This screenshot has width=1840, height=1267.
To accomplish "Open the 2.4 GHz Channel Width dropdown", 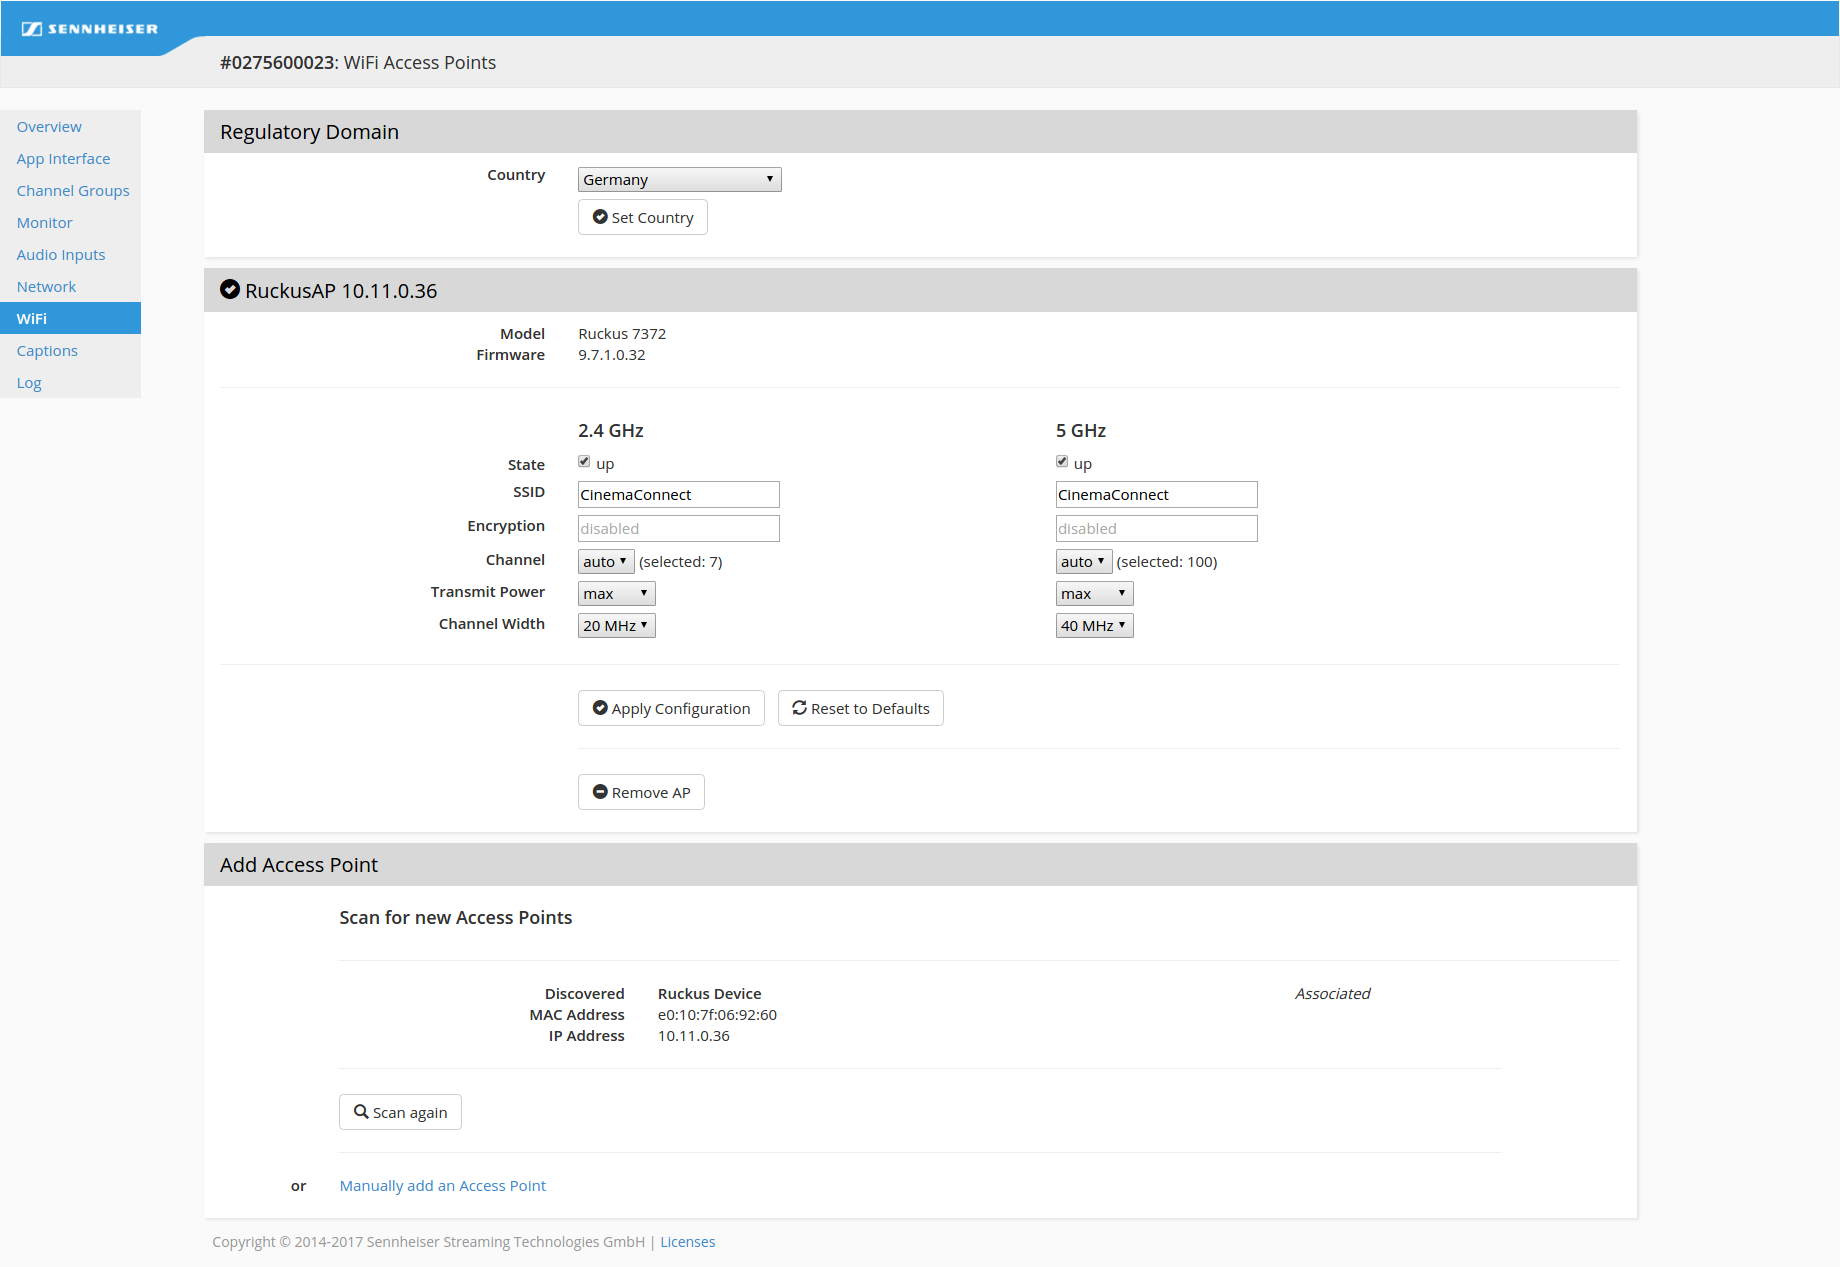I will click(616, 626).
